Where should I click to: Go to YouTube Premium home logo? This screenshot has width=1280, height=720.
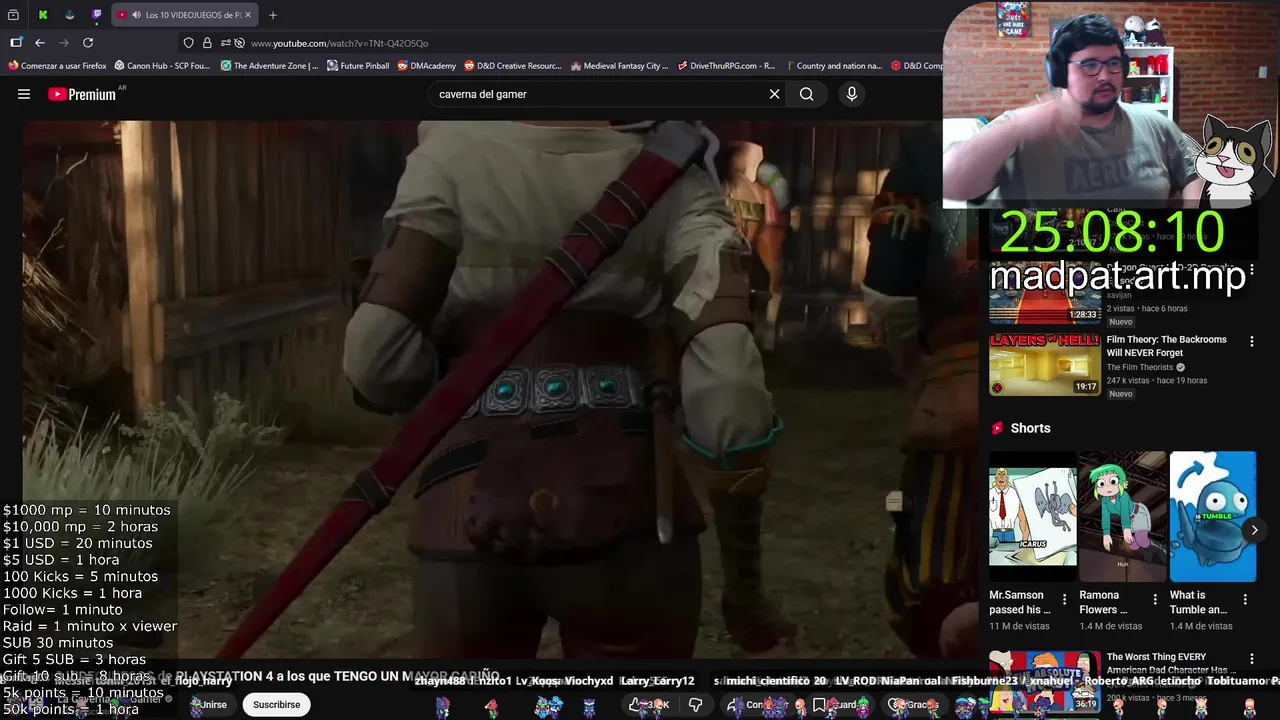point(82,94)
